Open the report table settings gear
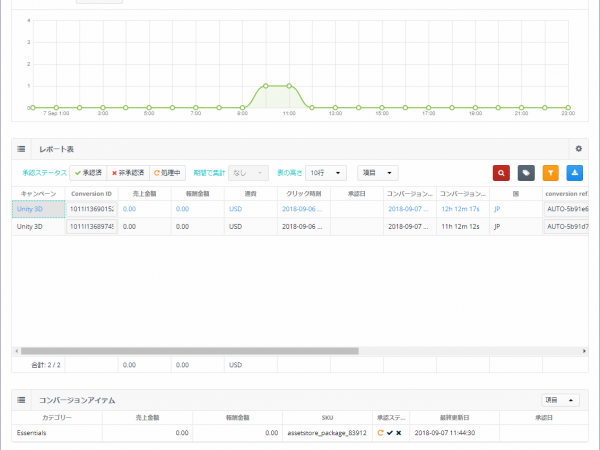 pyautogui.click(x=579, y=148)
